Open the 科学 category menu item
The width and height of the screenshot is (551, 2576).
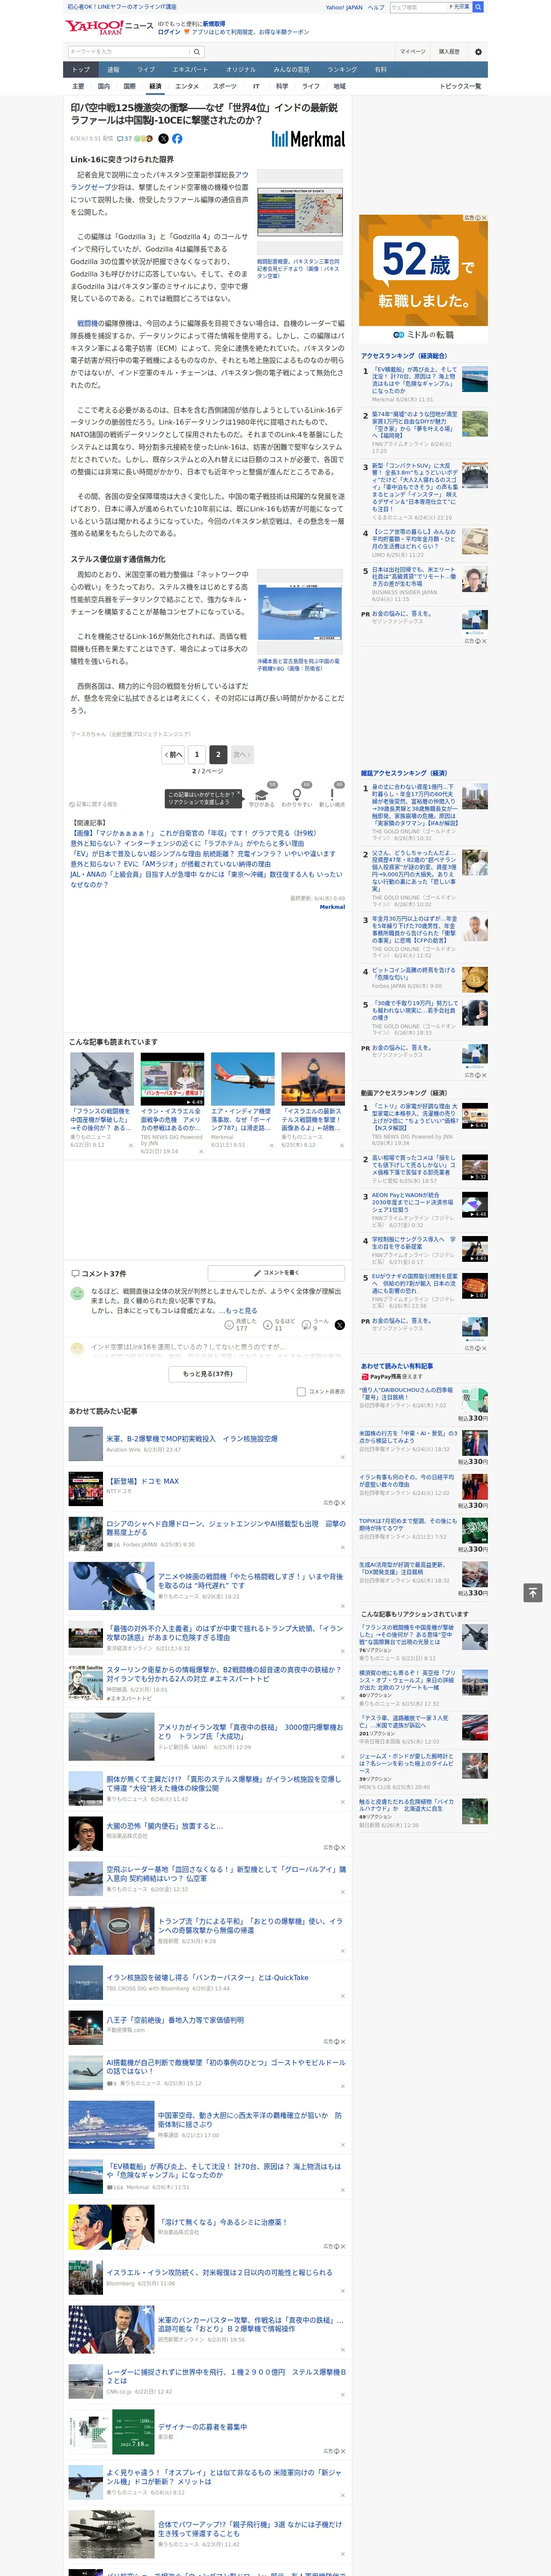[282, 86]
